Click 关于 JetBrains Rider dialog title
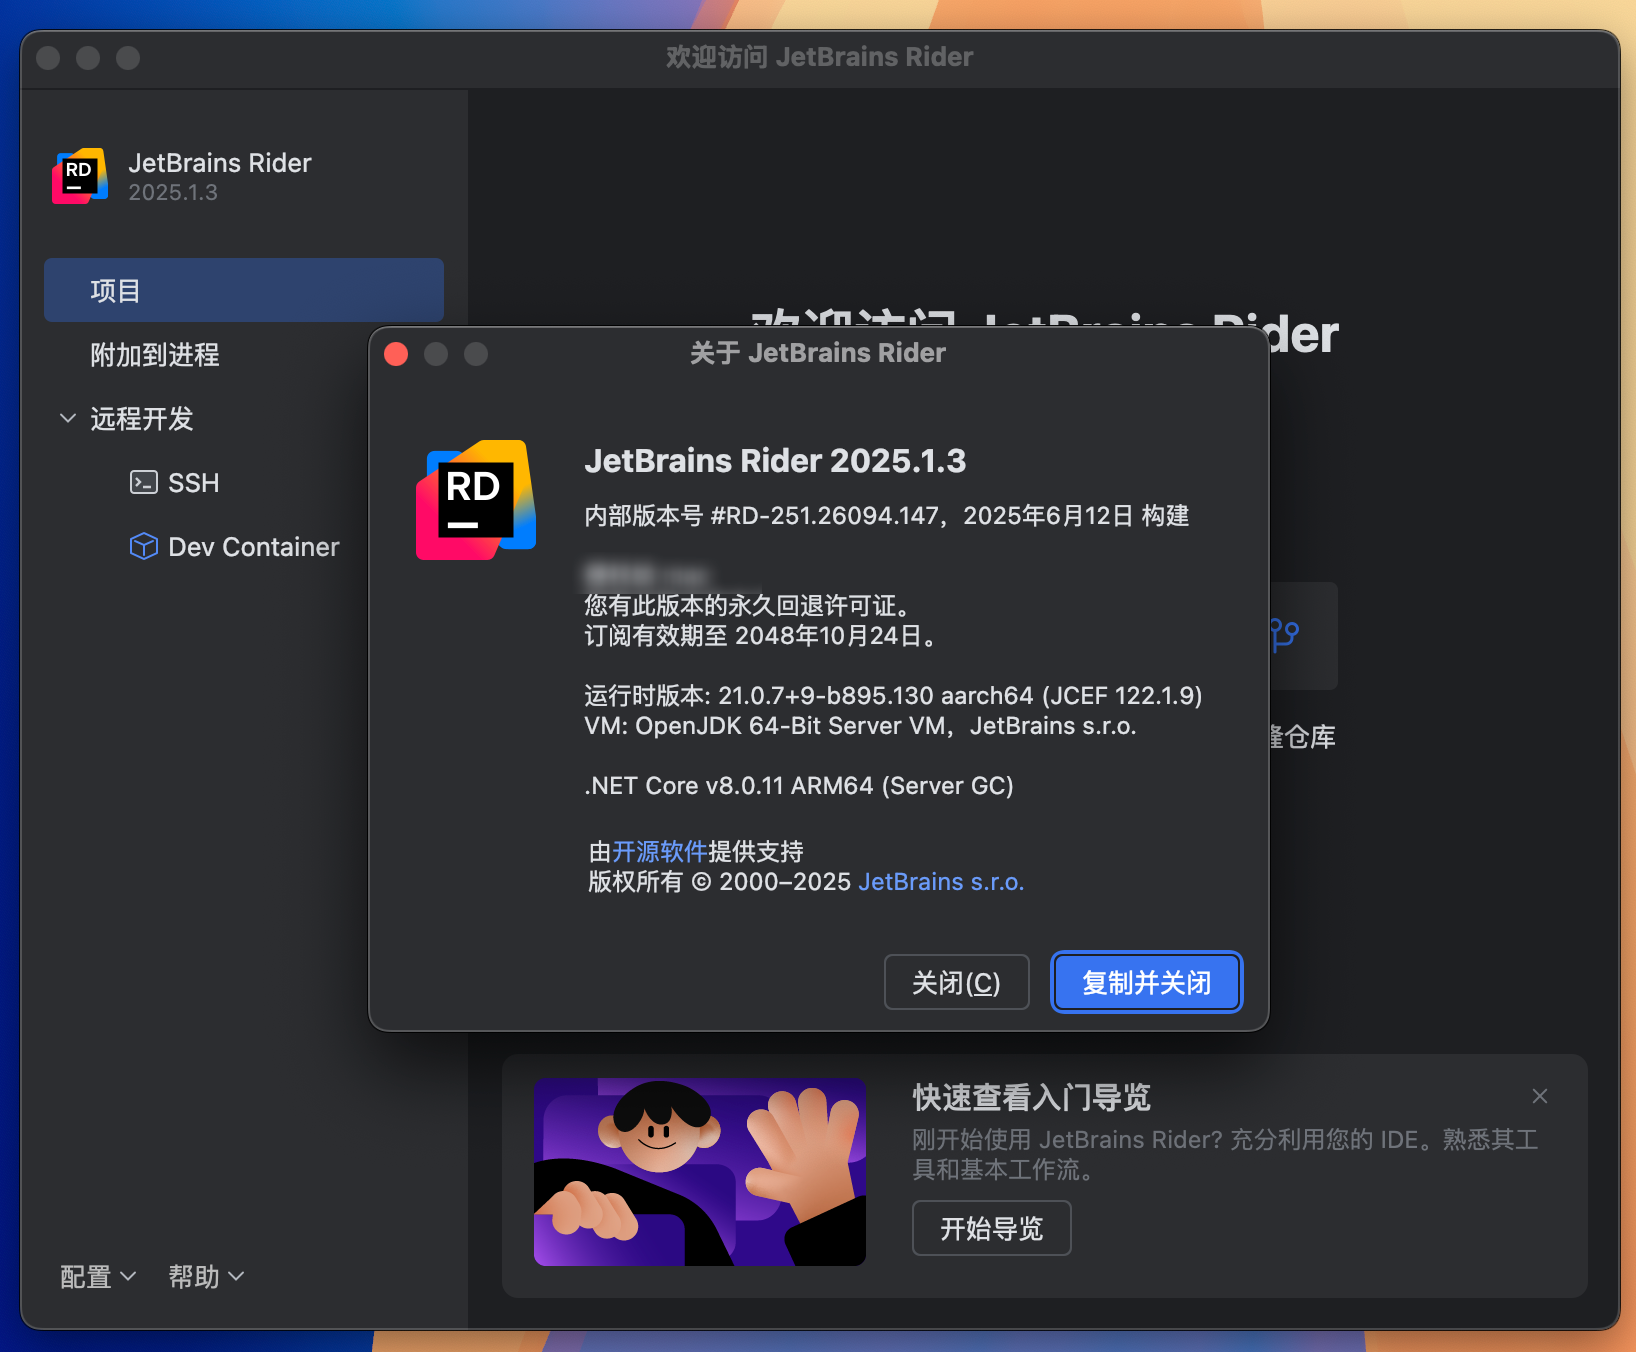Screen dimensions: 1636x1352 click(x=818, y=353)
